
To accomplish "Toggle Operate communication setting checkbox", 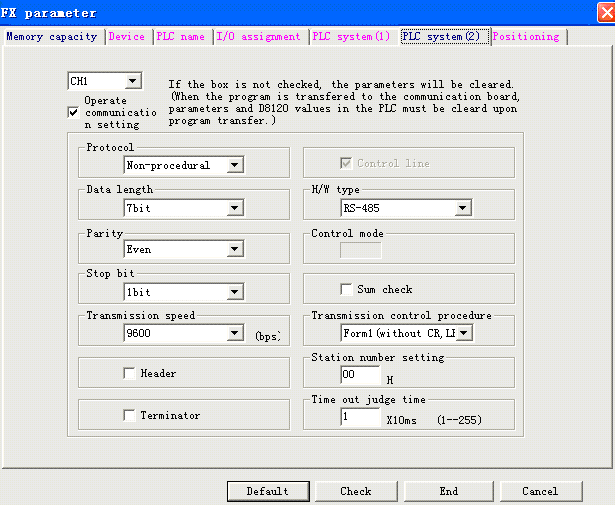I will click(73, 113).
